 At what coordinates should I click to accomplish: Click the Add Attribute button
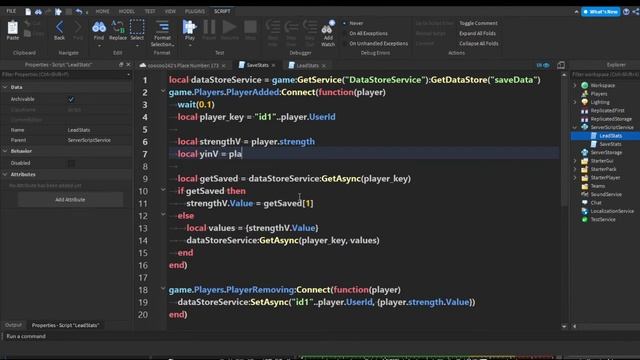(x=70, y=200)
